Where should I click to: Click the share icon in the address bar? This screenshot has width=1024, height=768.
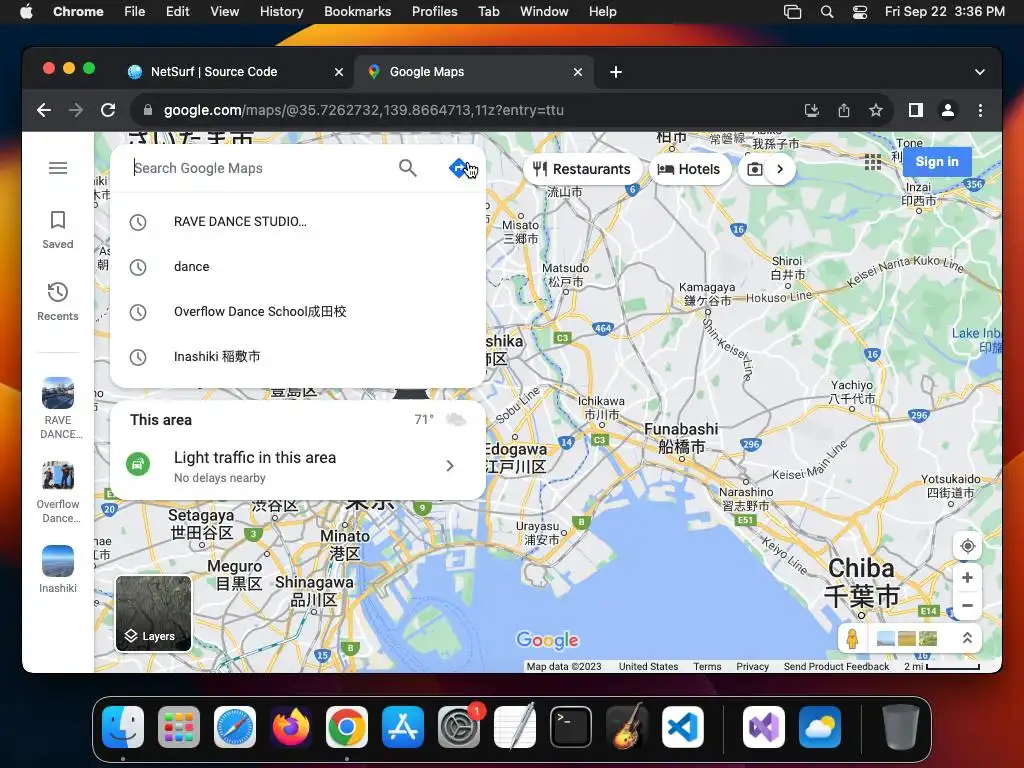click(844, 110)
